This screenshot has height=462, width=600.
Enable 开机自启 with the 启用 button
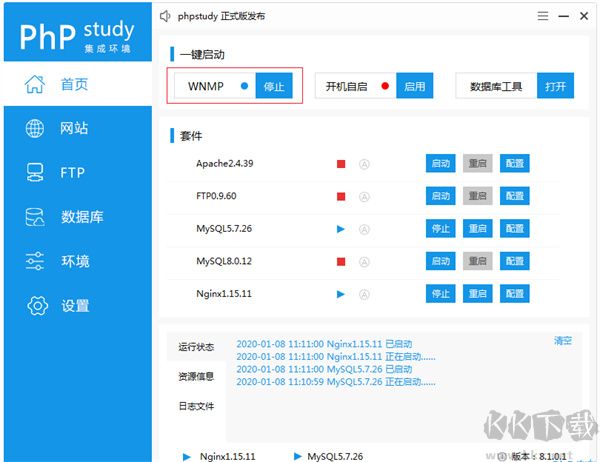tap(415, 86)
